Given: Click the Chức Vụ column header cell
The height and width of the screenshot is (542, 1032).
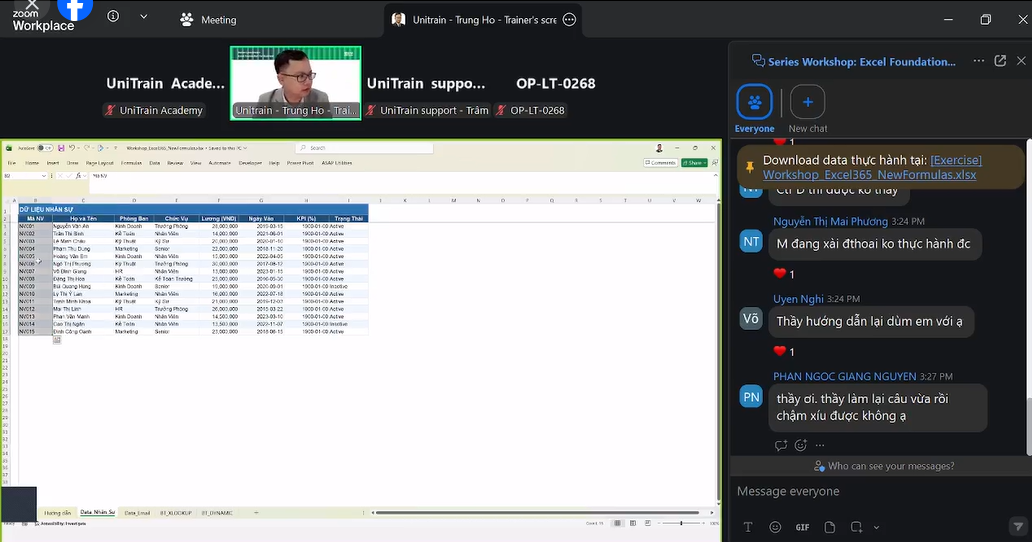Looking at the screenshot, I should [176, 218].
